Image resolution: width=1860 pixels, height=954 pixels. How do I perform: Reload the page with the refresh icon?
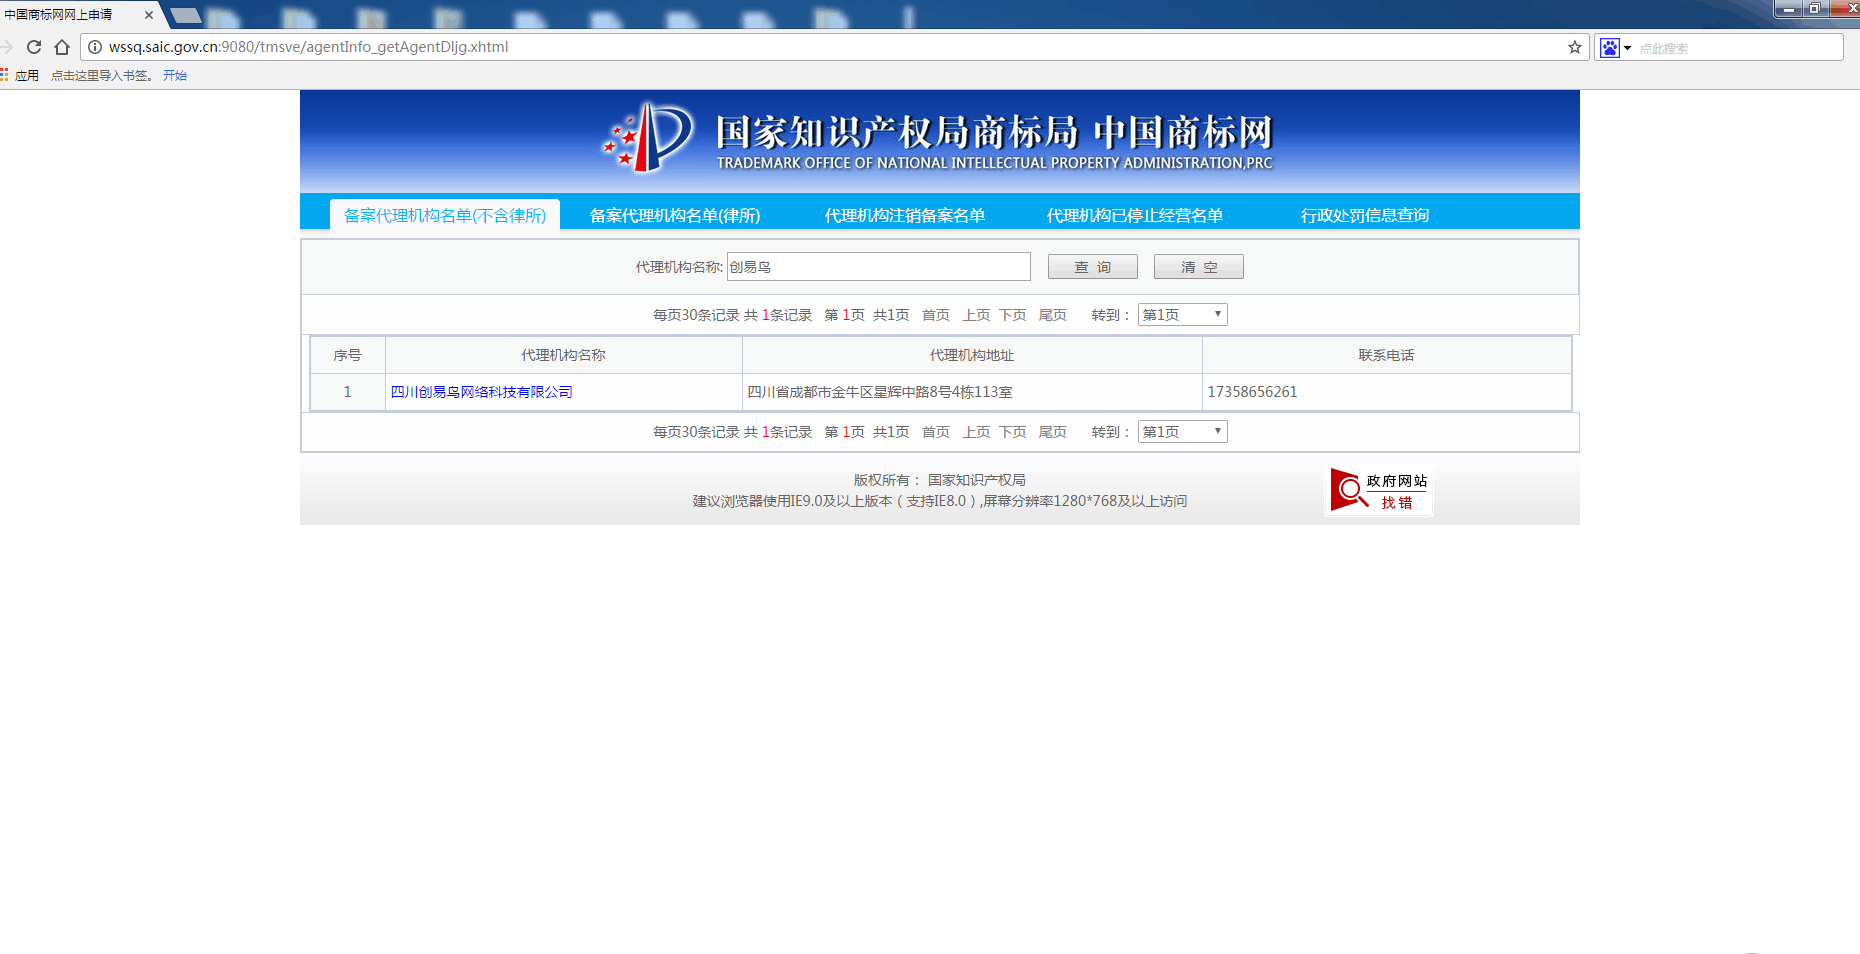coord(34,47)
